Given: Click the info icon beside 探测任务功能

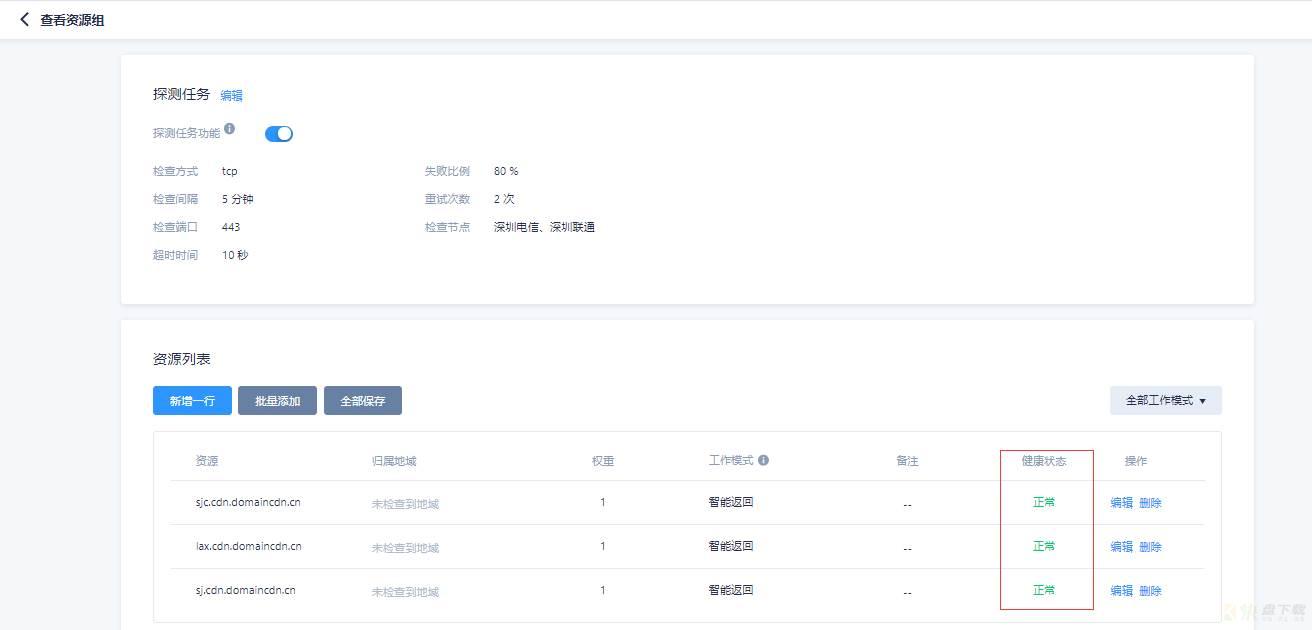Looking at the screenshot, I should (230, 129).
